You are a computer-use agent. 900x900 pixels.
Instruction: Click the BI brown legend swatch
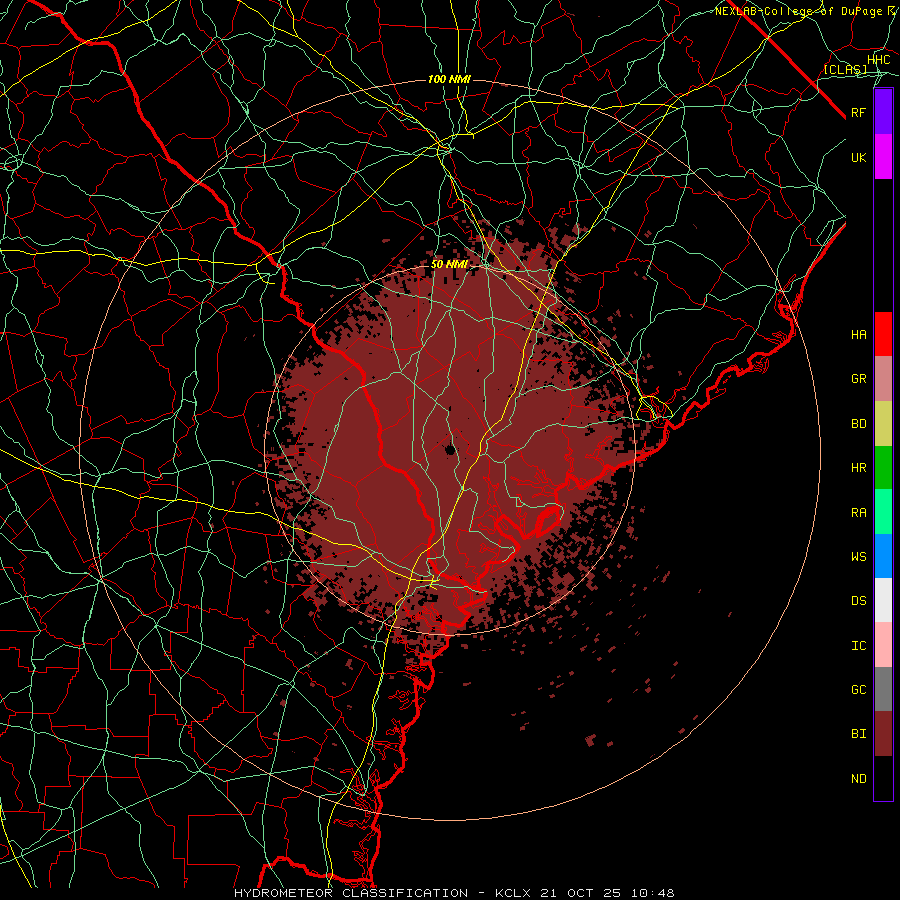[x=883, y=734]
